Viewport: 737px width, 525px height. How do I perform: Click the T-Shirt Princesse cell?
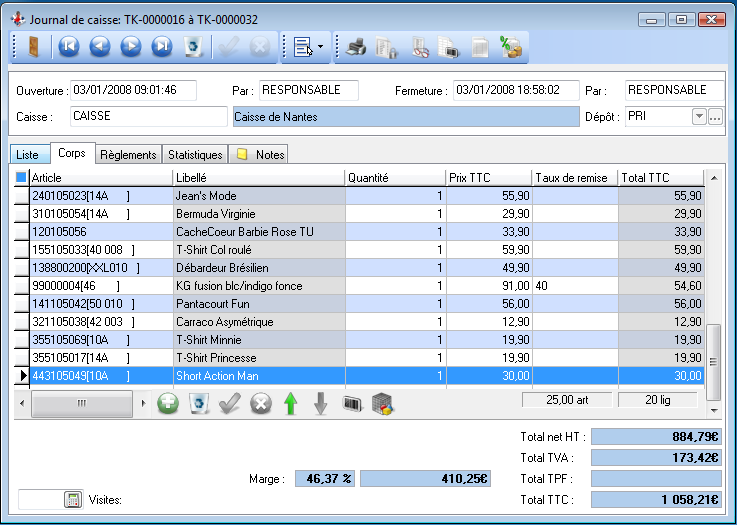(259, 358)
